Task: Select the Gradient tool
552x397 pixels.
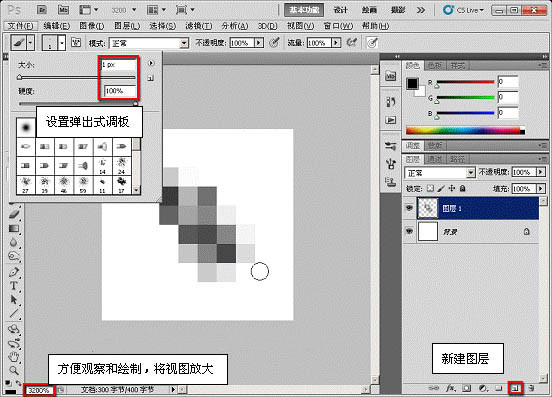Action: pyautogui.click(x=14, y=229)
